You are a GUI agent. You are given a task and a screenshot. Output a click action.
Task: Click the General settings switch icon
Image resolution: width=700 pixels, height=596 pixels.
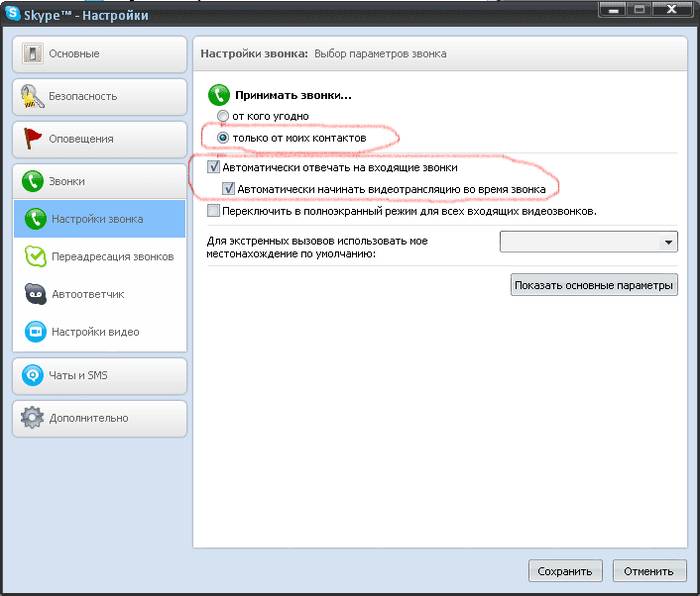(x=34, y=54)
